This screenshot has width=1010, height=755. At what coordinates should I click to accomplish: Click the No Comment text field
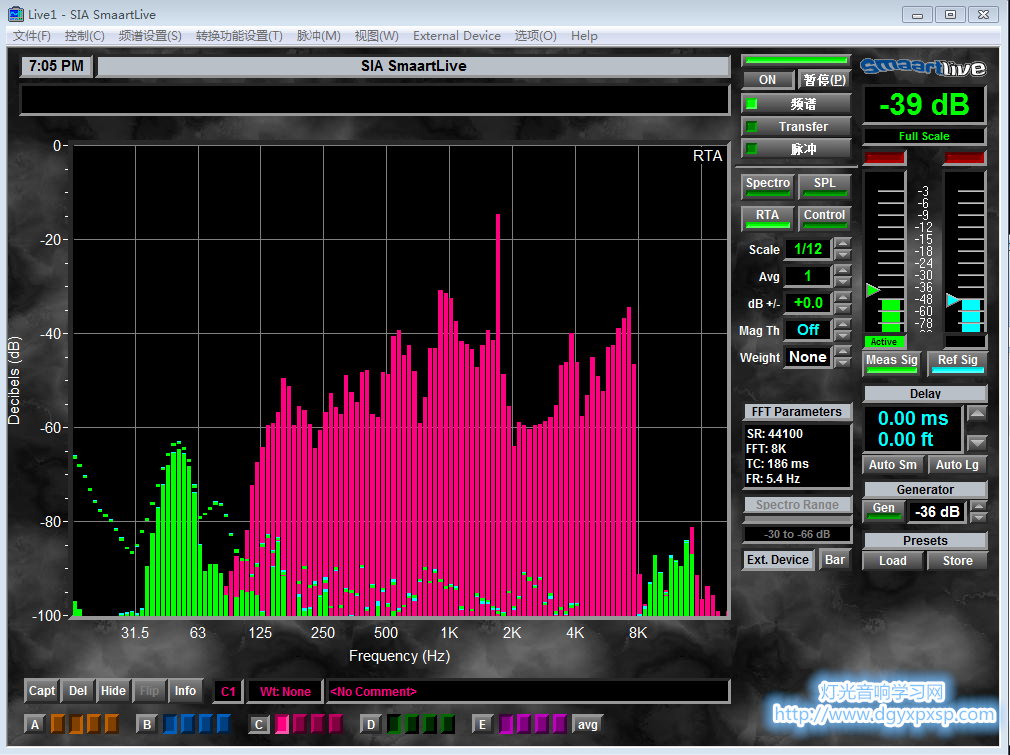tap(527, 691)
